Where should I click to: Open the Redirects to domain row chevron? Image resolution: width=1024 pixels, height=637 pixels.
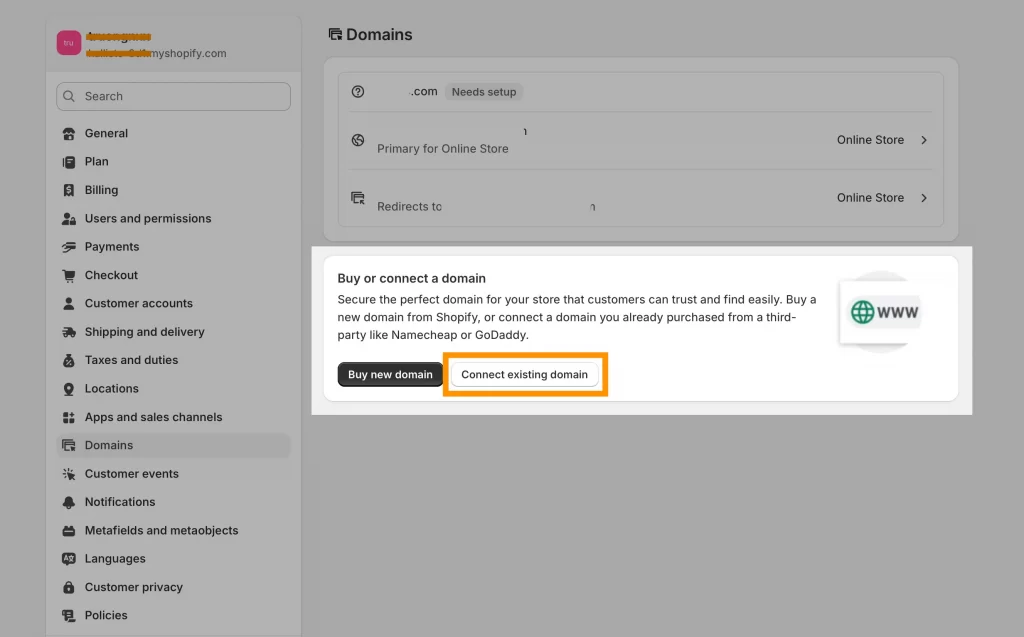pyautogui.click(x=924, y=198)
